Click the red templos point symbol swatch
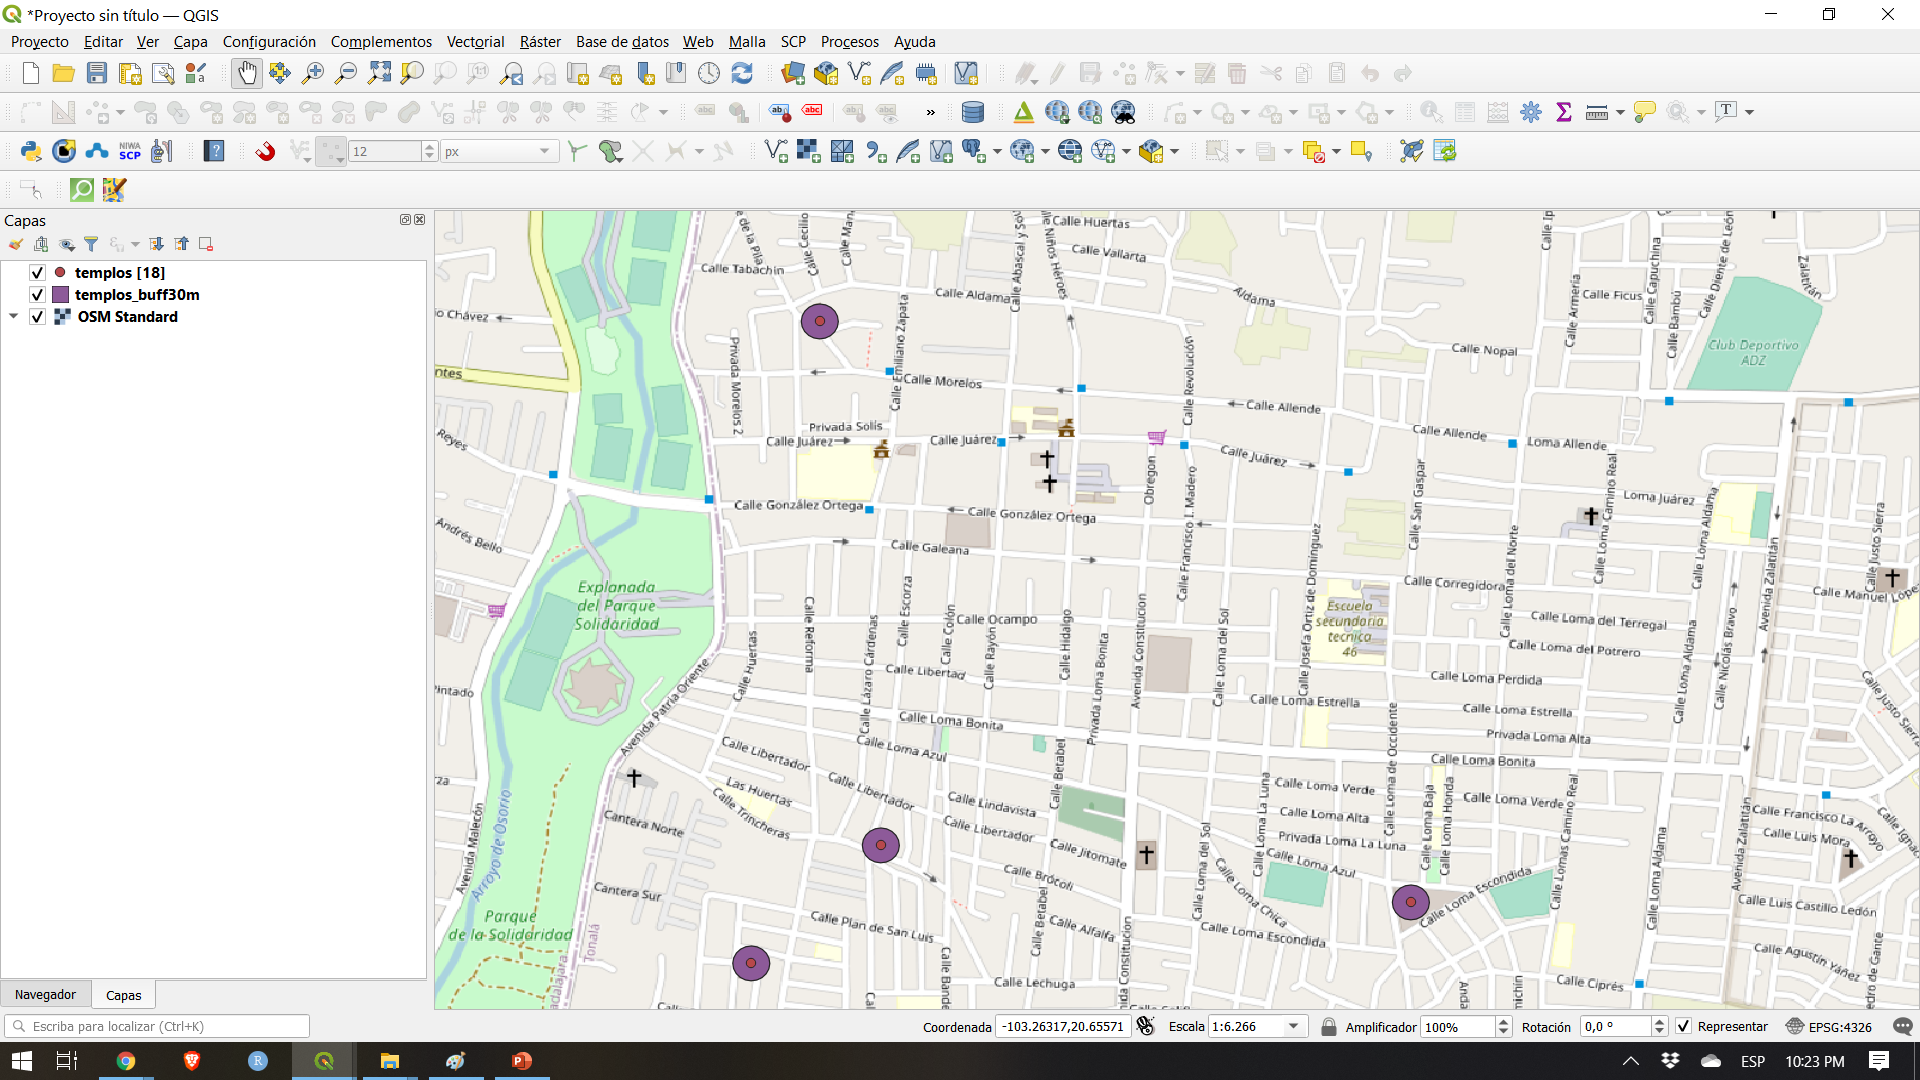 [60, 273]
